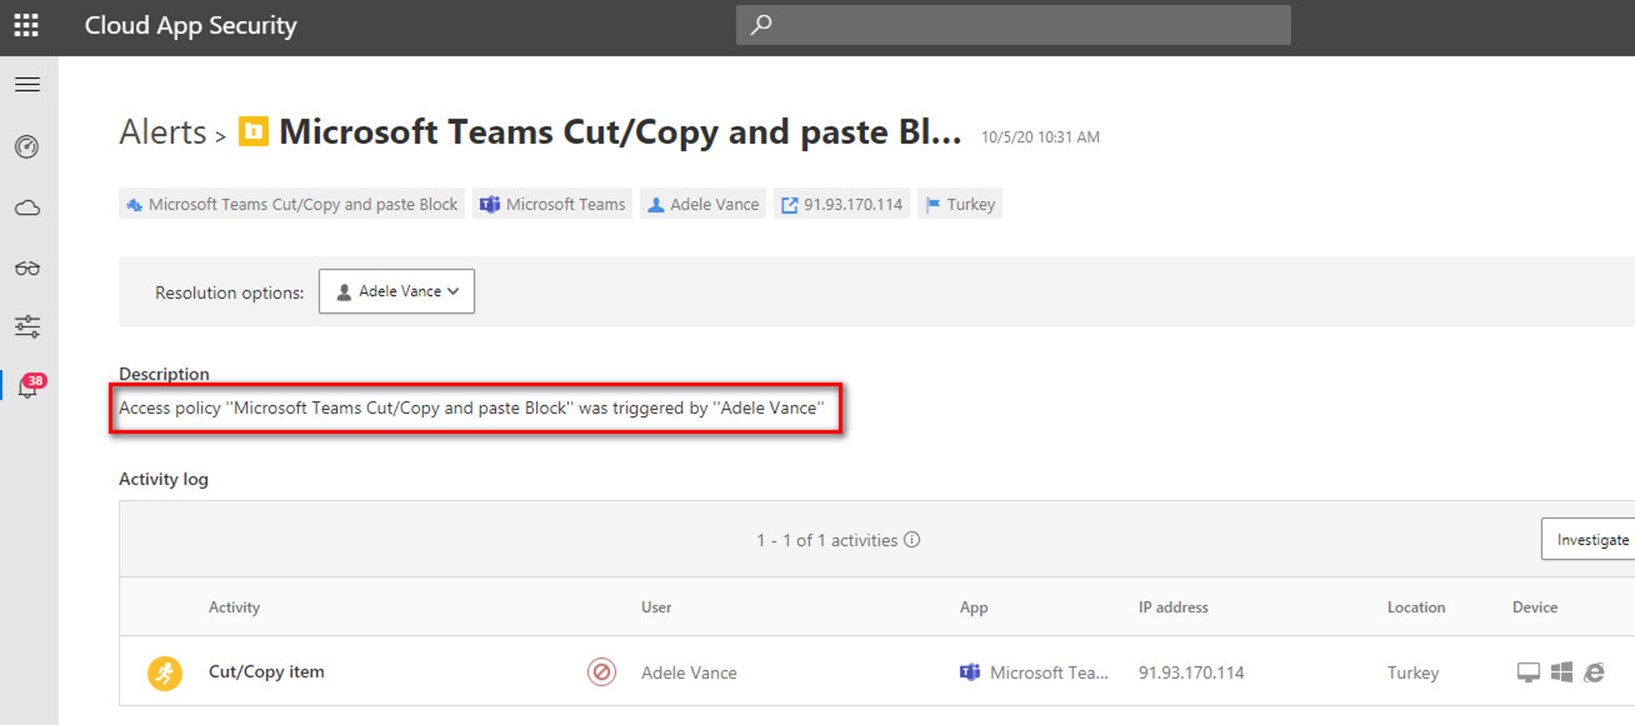The height and width of the screenshot is (725, 1635).
Task: Click the orange activity icon for Cut/Copy item
Action: click(x=165, y=673)
